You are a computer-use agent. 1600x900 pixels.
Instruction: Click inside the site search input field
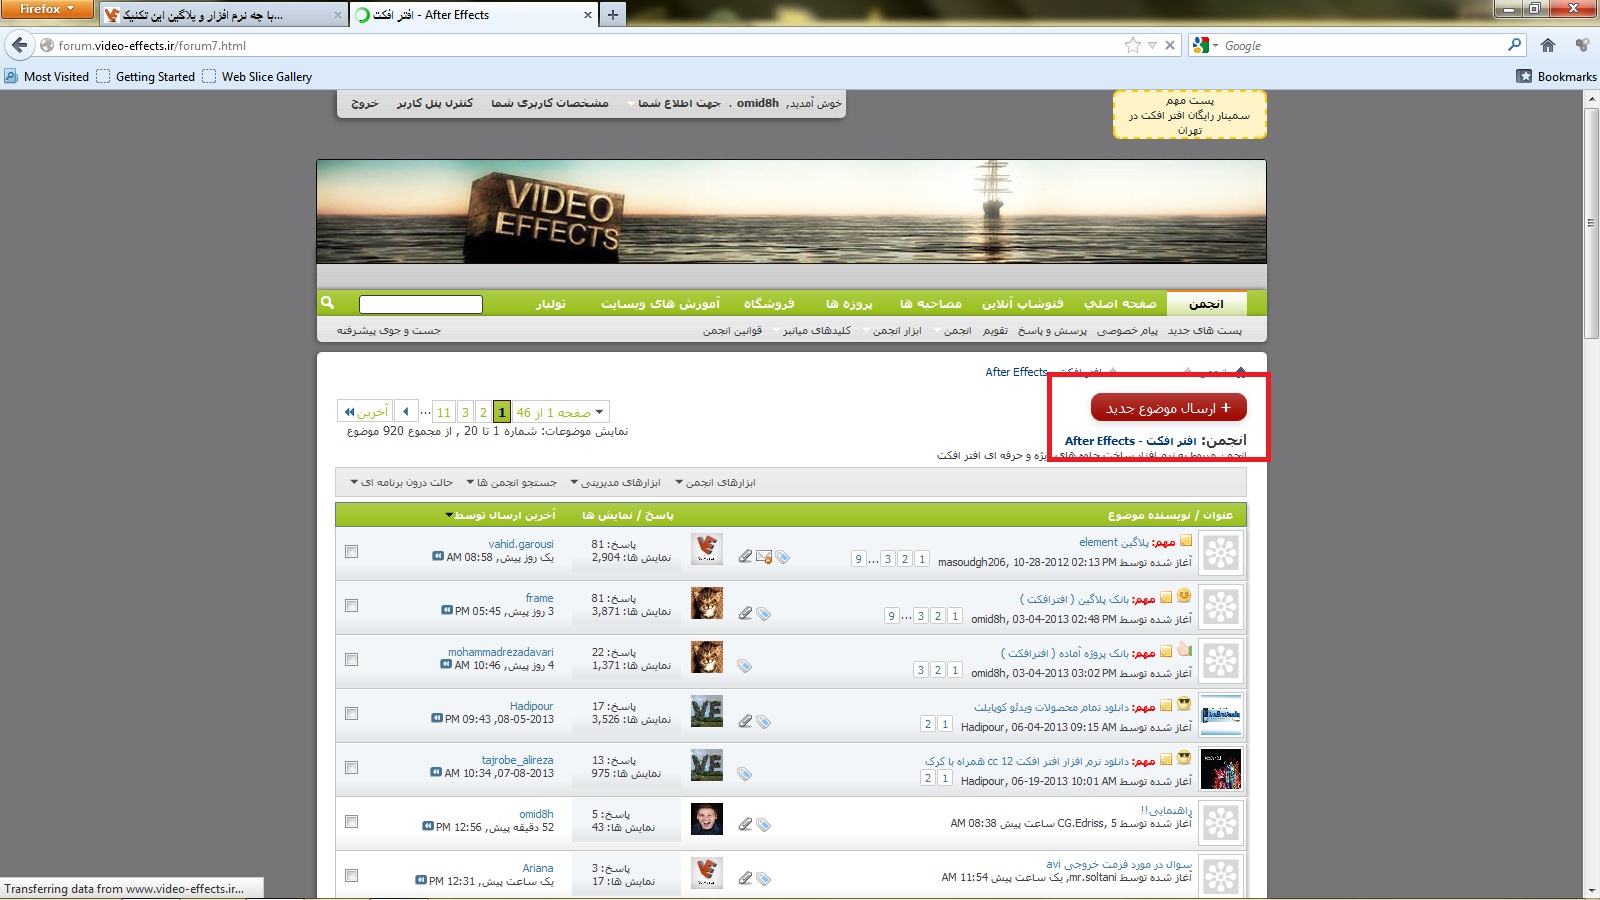point(420,304)
